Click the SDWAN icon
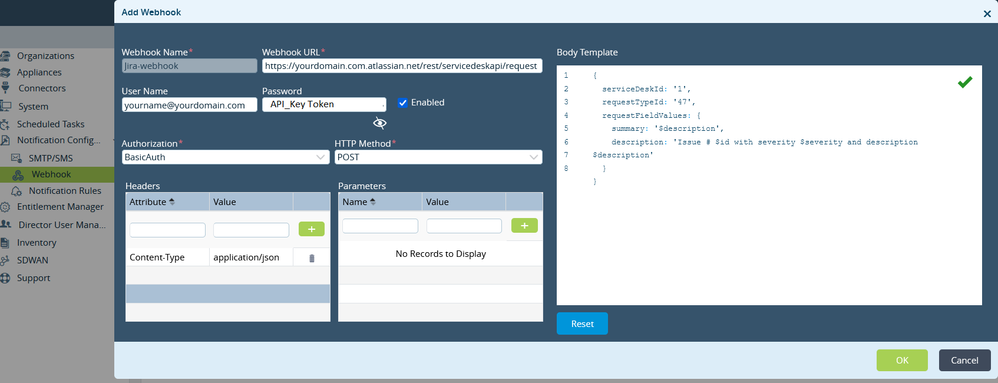Image resolution: width=998 pixels, height=383 pixels. [x=5, y=260]
